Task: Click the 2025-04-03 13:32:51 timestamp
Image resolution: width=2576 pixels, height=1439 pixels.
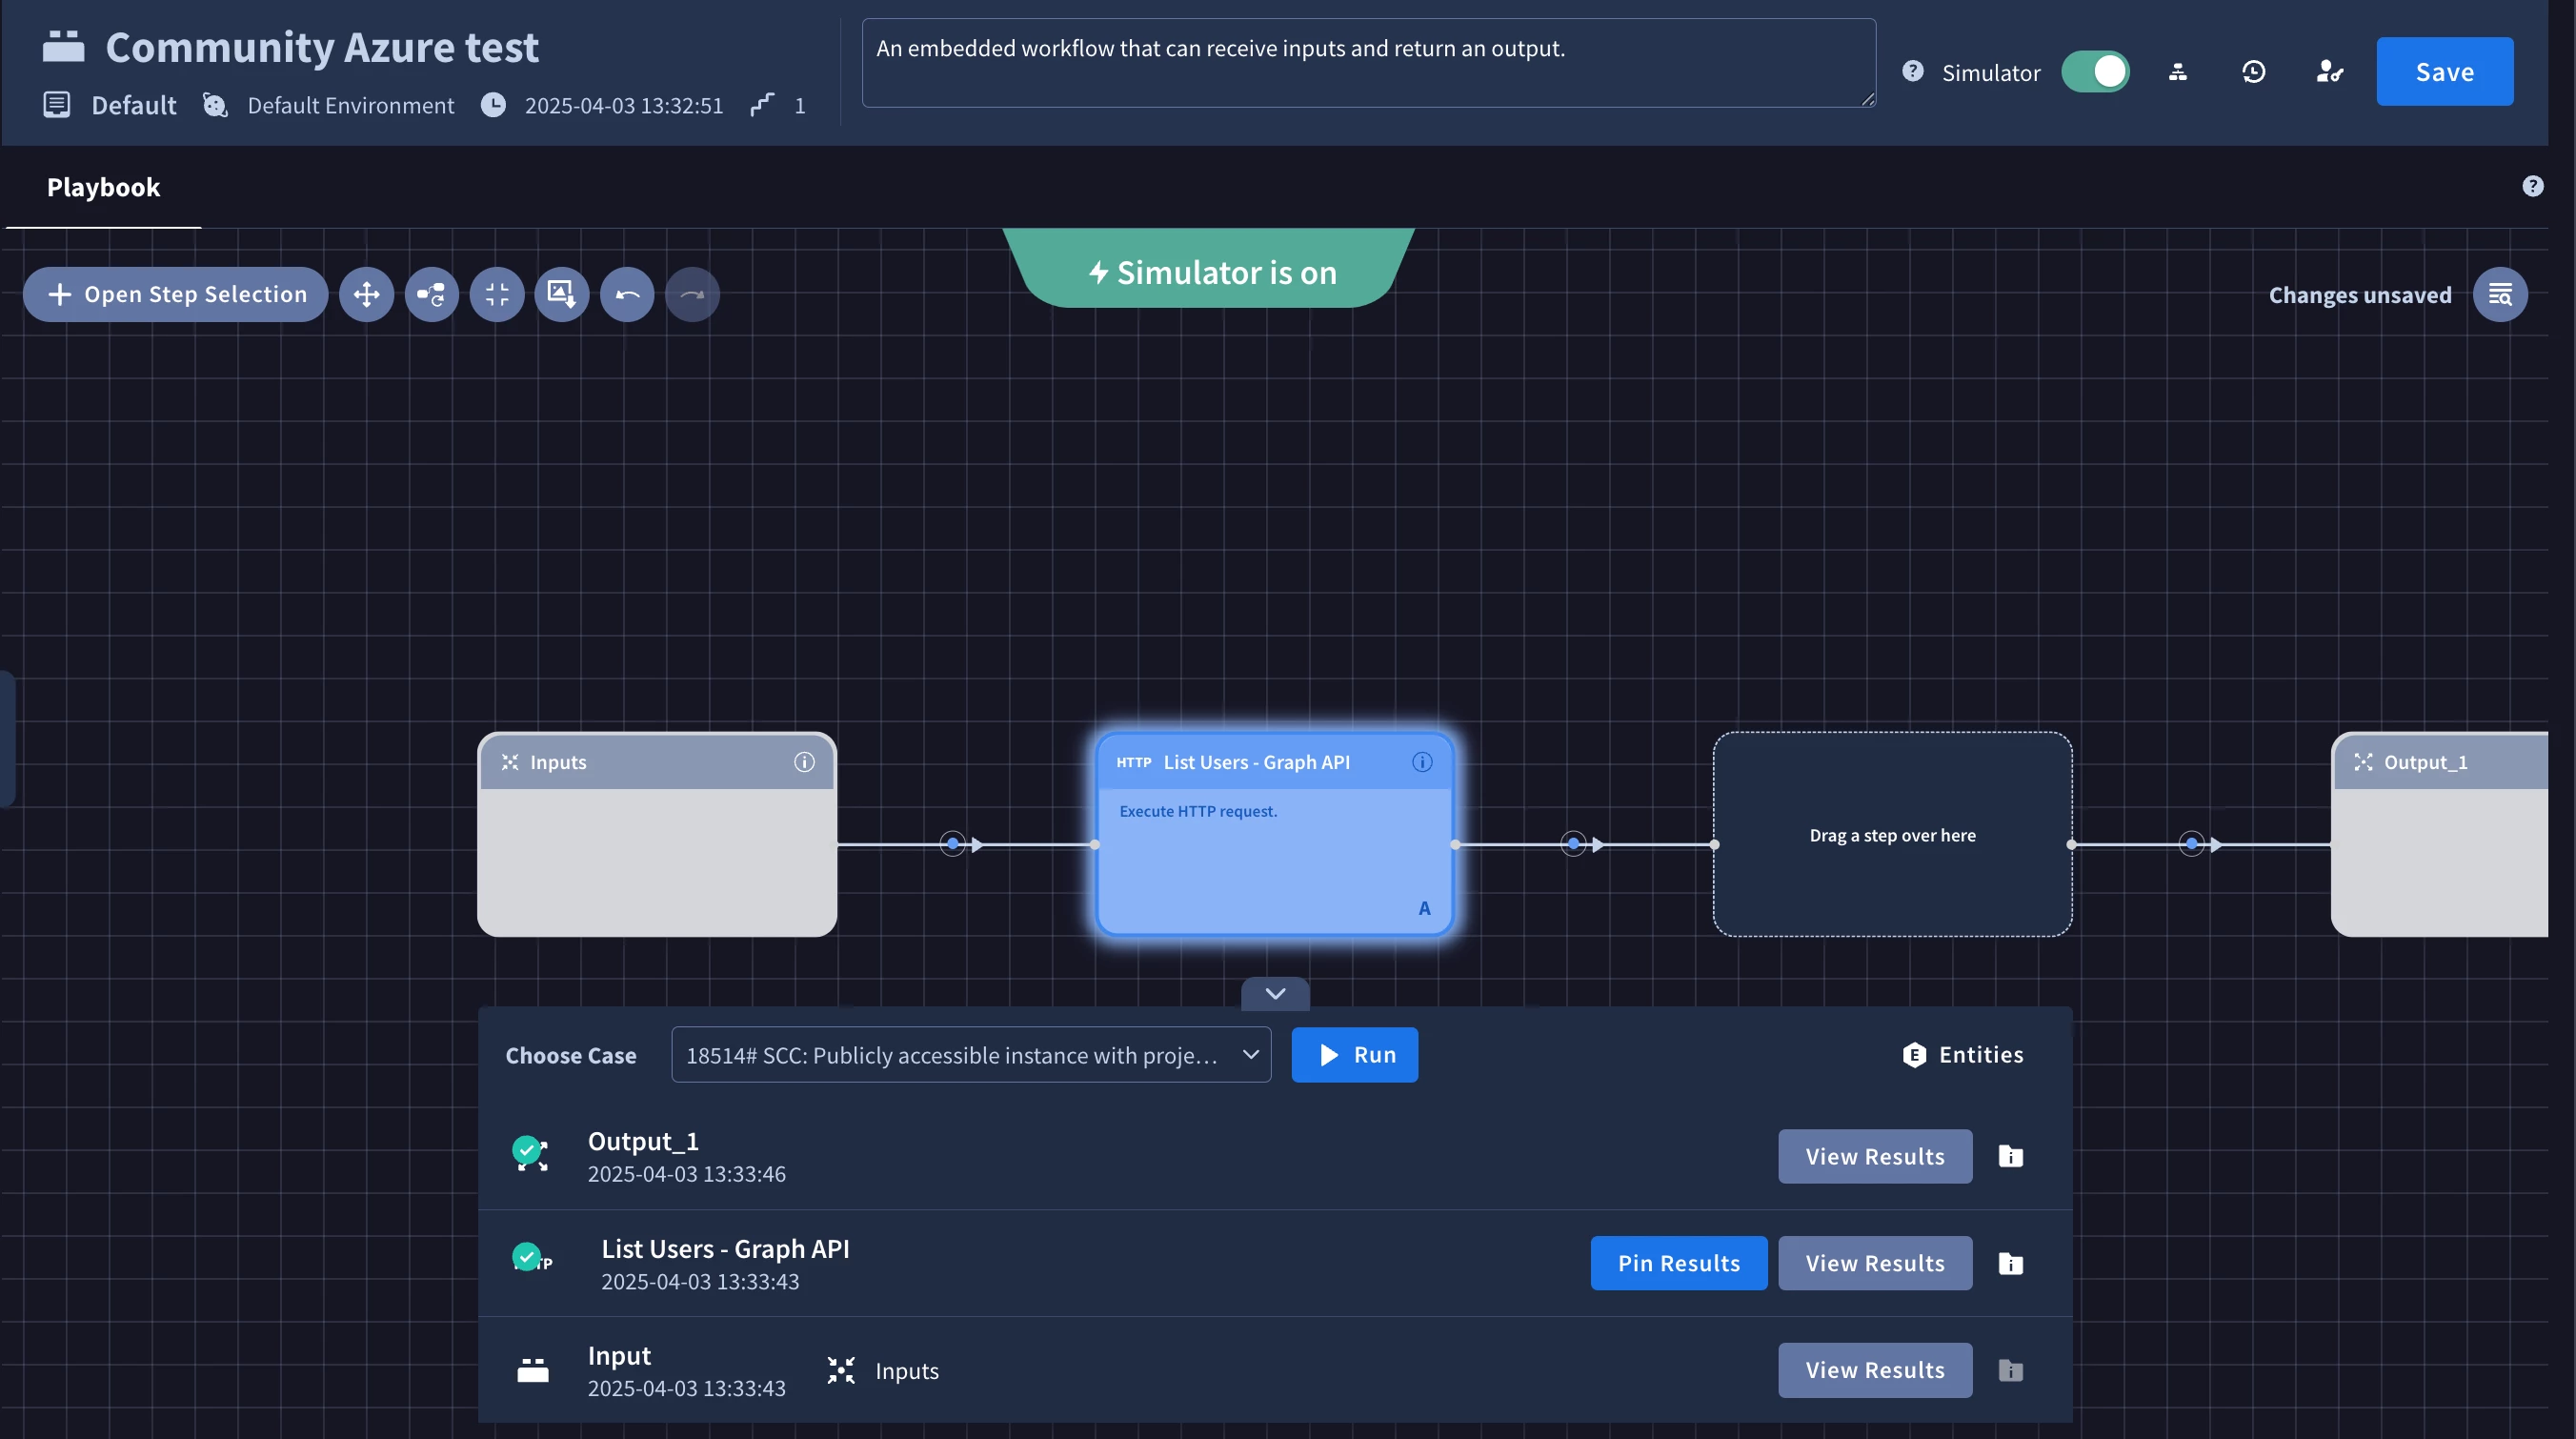Action: coord(623,105)
